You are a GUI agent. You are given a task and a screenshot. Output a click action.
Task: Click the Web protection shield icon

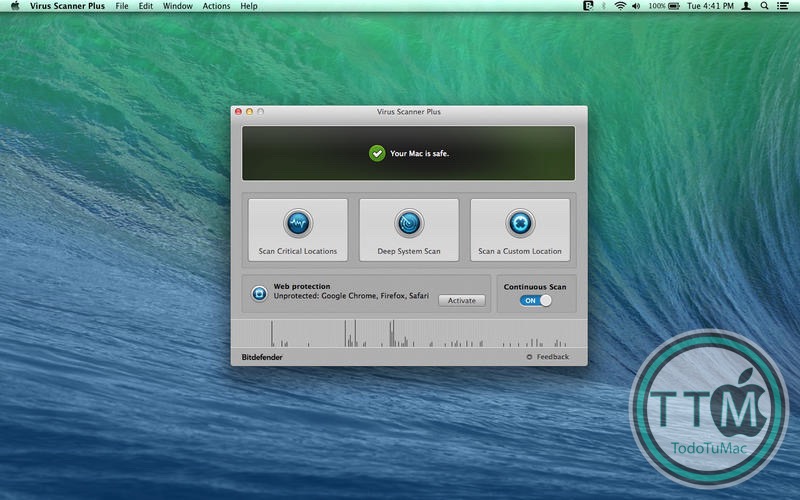coord(259,293)
